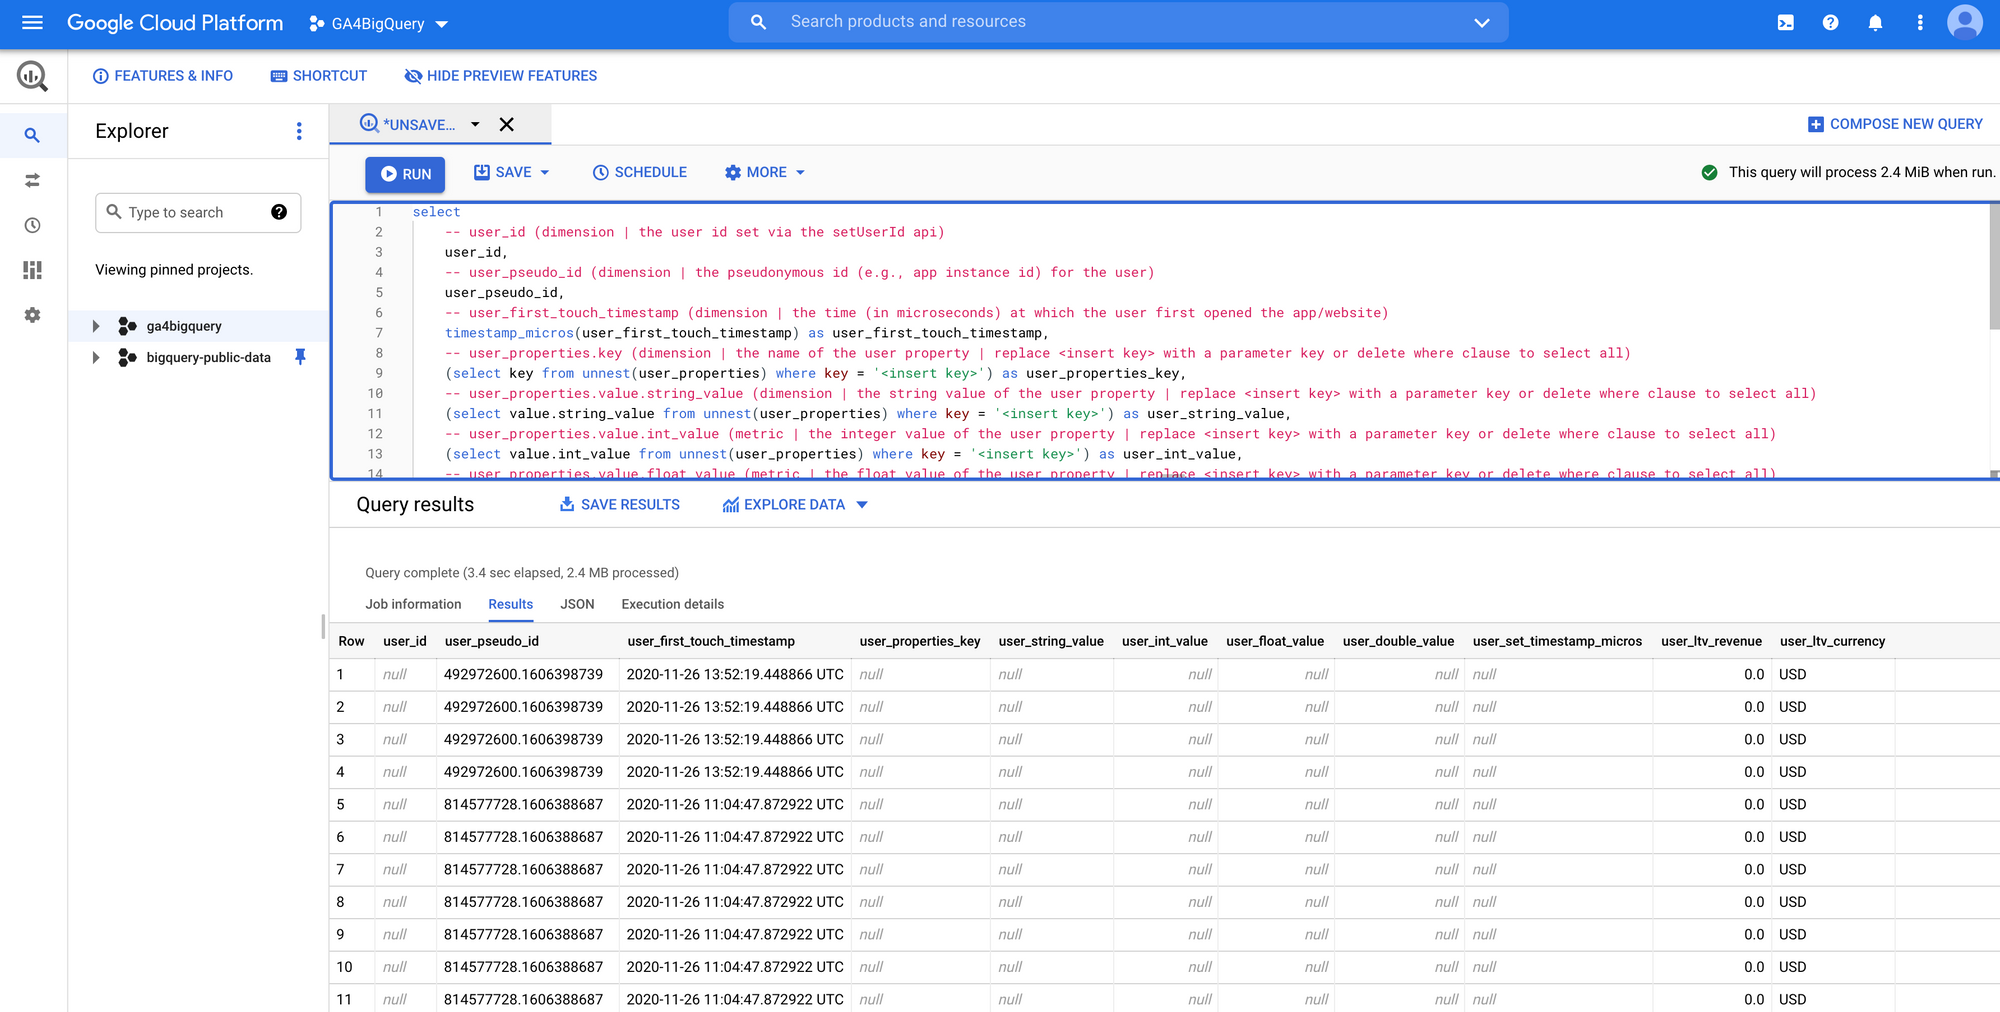
Task: Compose a new query
Action: [1895, 124]
